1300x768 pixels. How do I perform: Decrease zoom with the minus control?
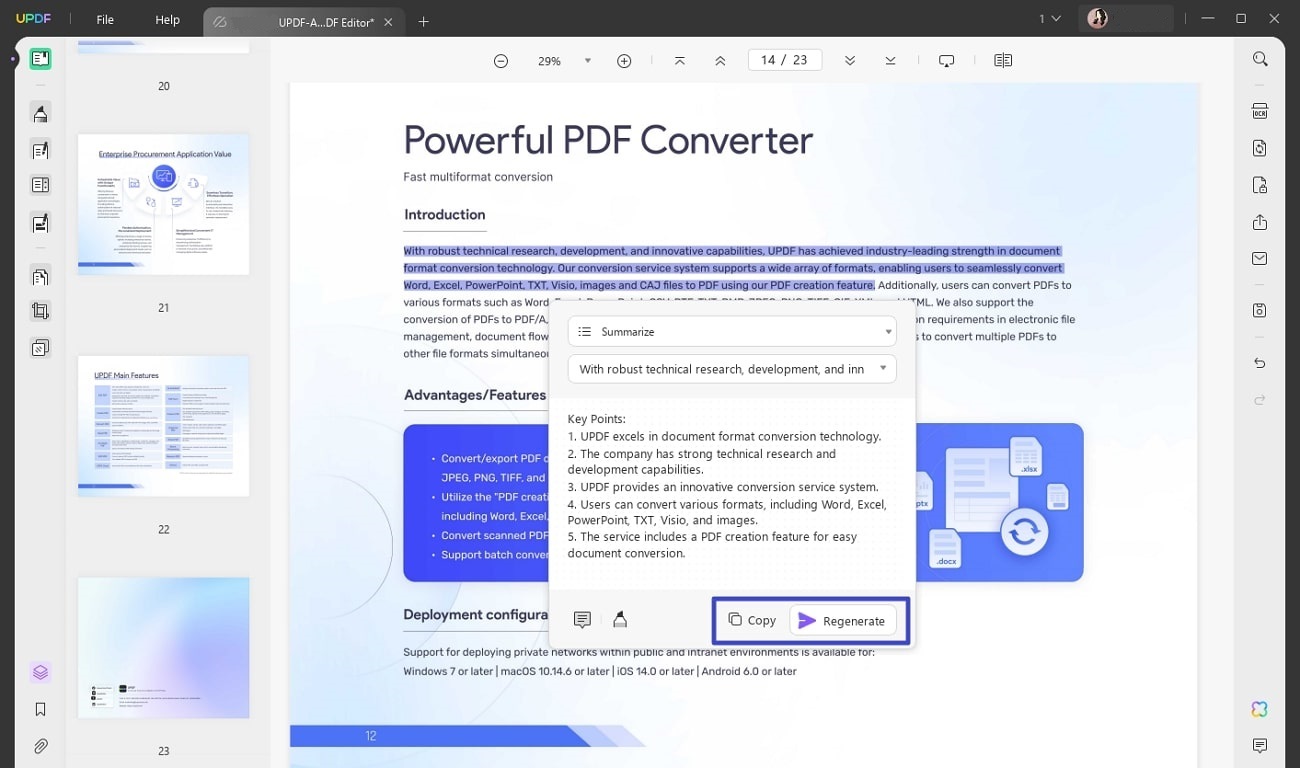[501, 60]
